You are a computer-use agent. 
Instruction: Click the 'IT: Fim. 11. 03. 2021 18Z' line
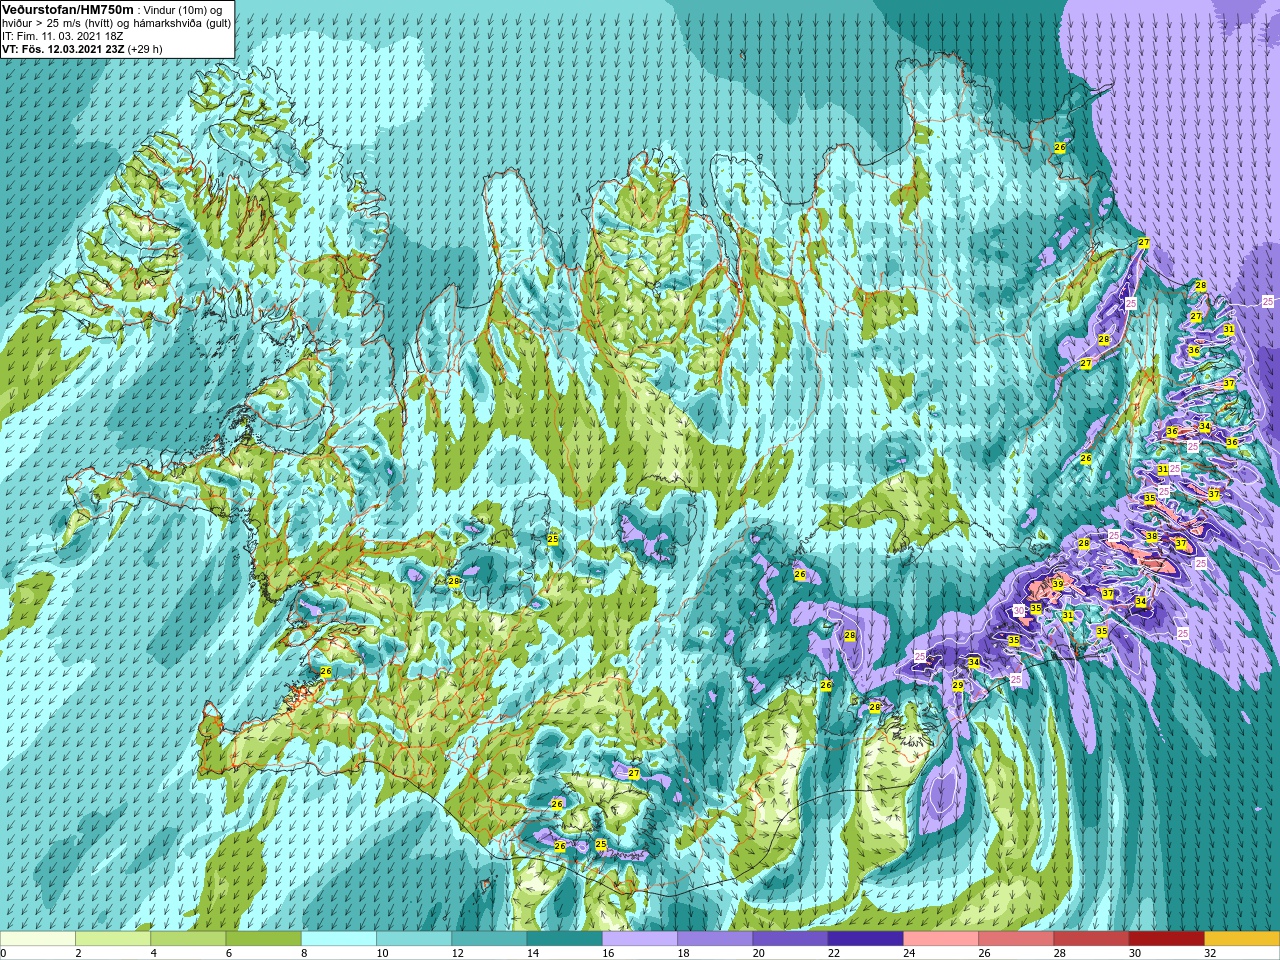[63, 35]
